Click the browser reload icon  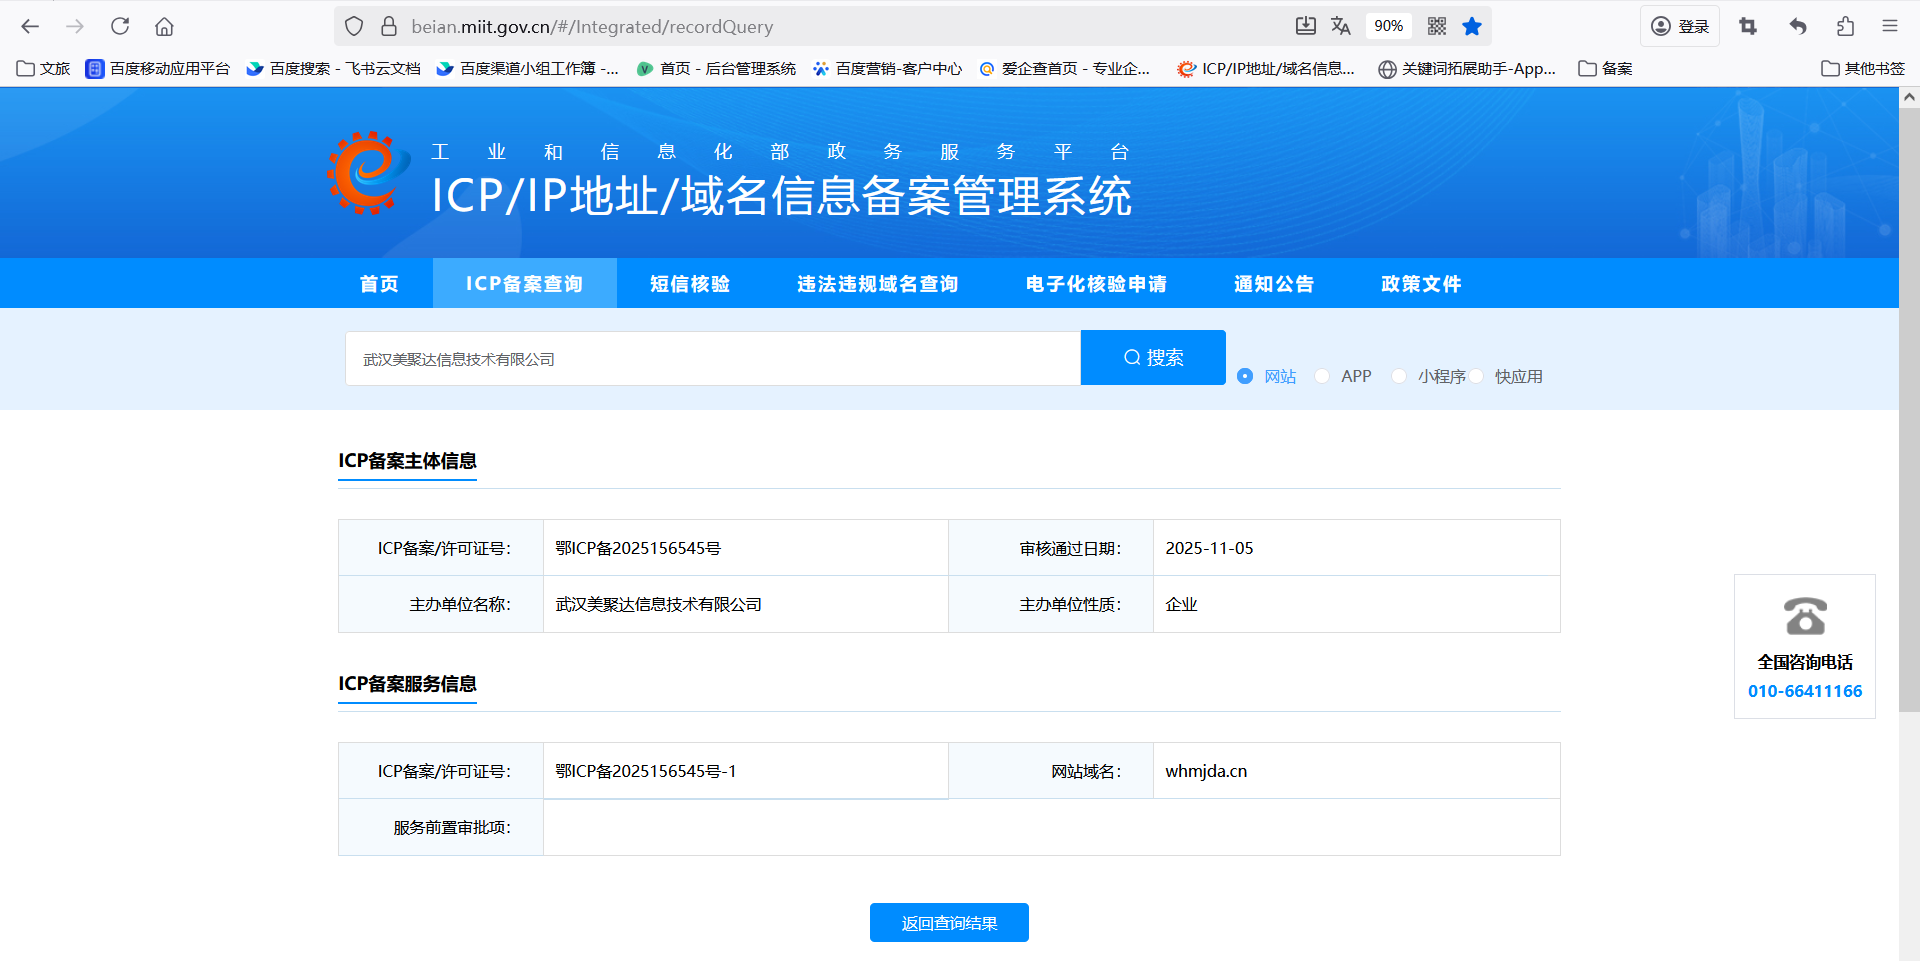point(120,26)
